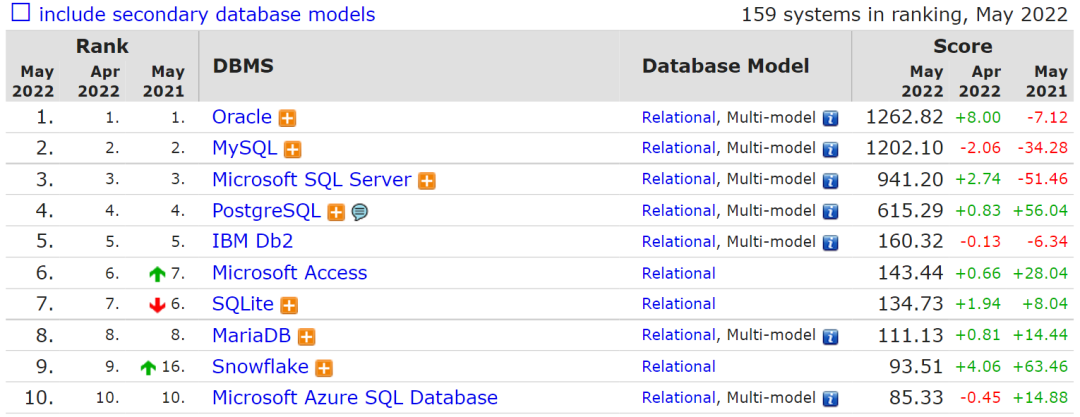Click the info icon in the MariaDB row

tap(830, 336)
